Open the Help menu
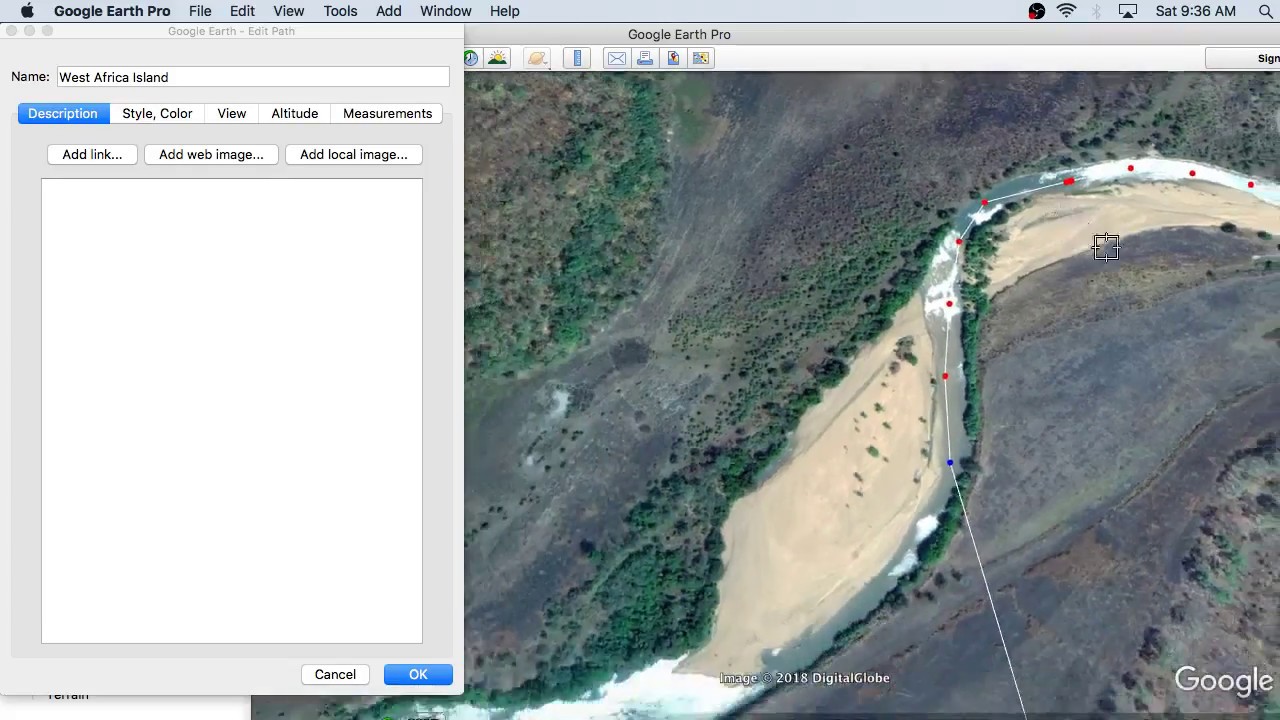The width and height of the screenshot is (1280, 720). (505, 11)
